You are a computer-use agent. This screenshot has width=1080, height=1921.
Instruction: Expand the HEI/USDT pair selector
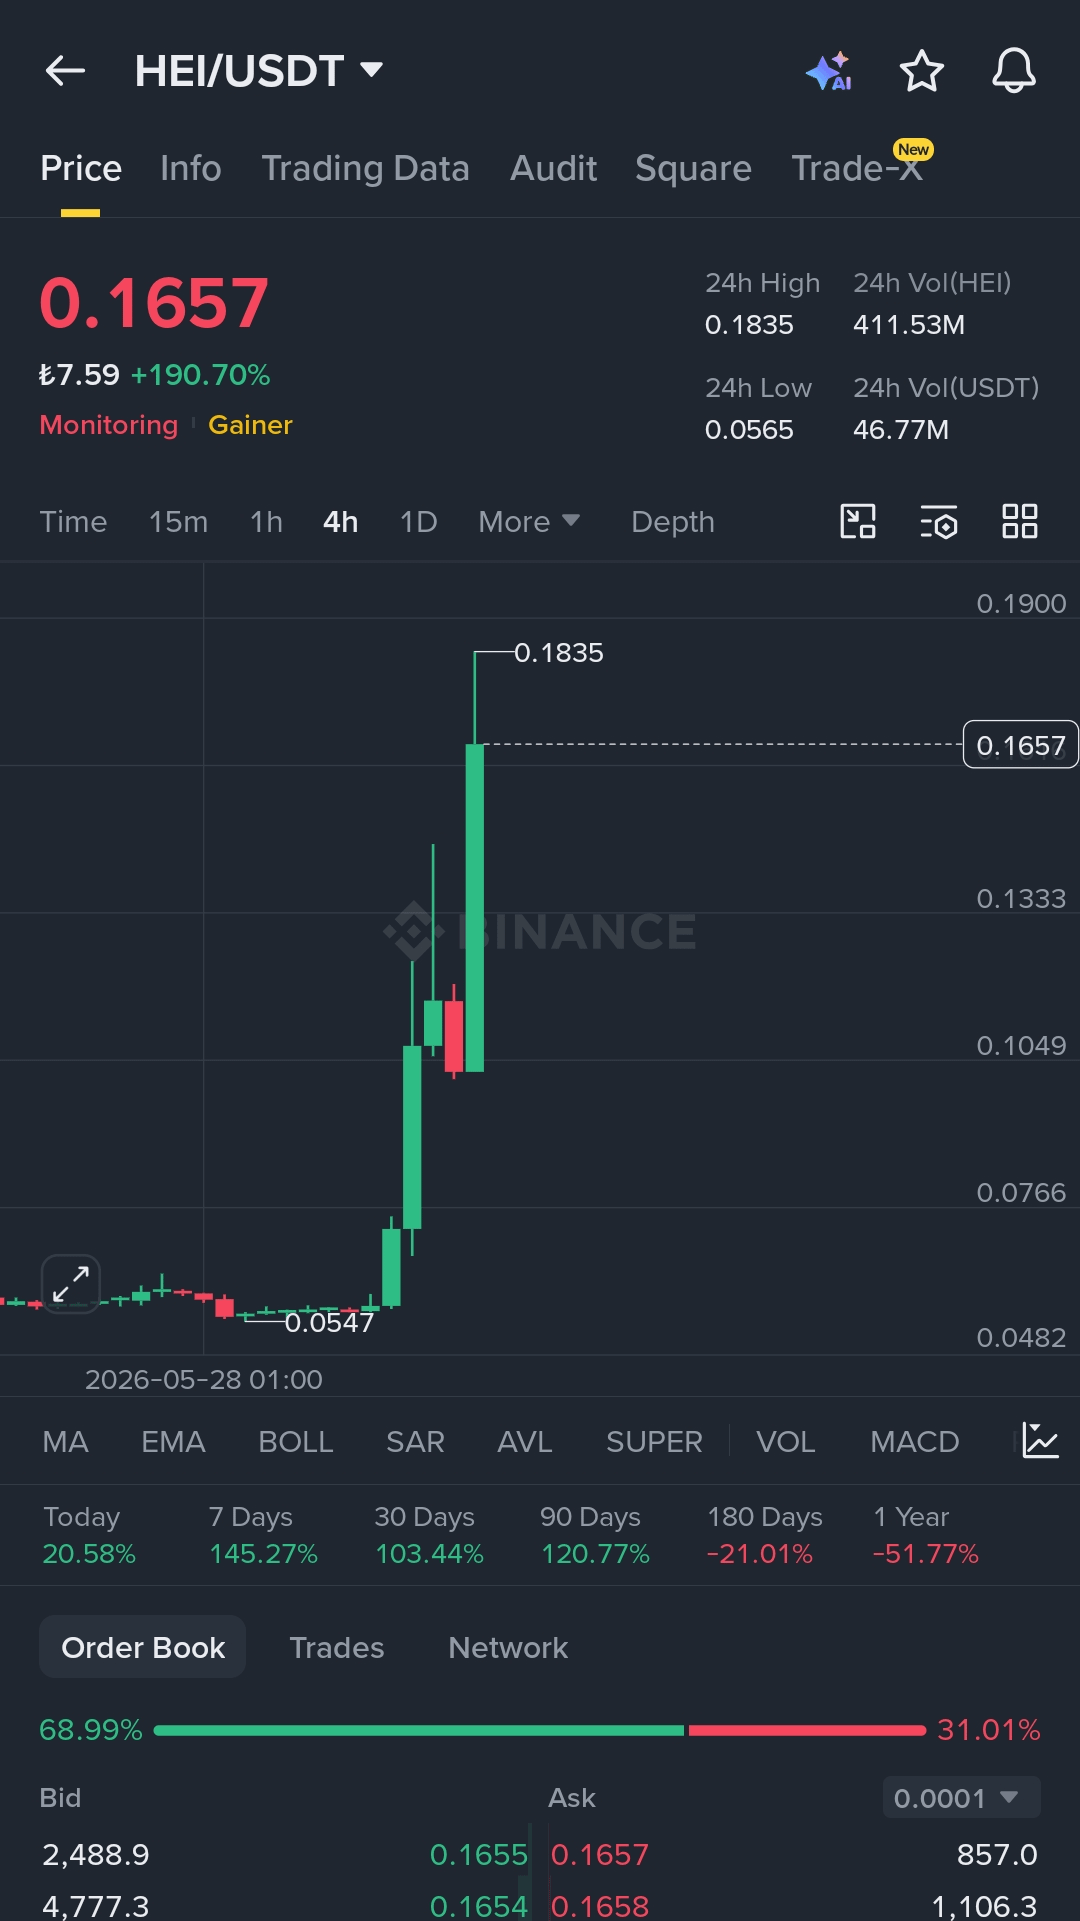point(259,71)
